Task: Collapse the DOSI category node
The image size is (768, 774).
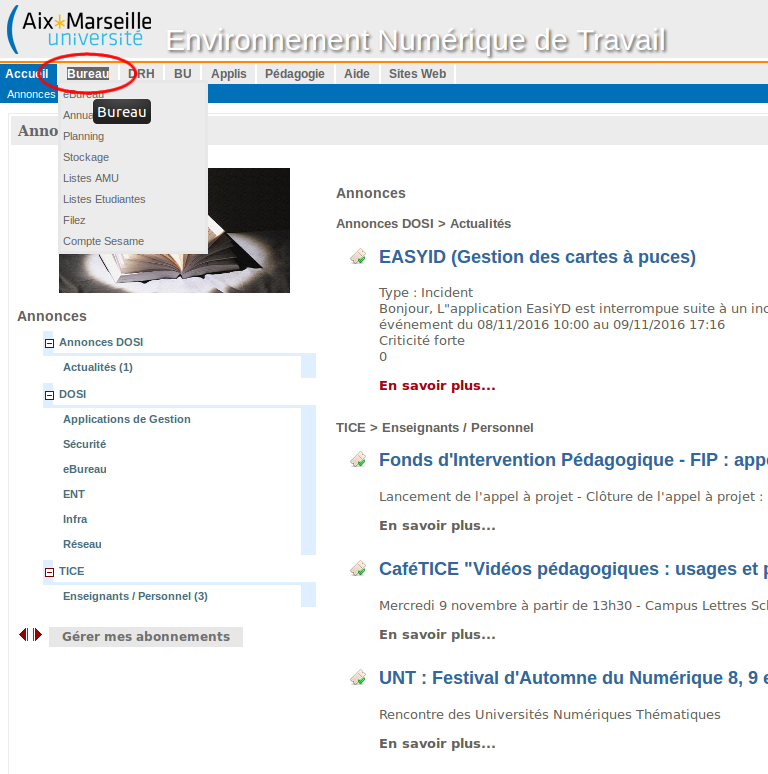Action: [x=49, y=395]
